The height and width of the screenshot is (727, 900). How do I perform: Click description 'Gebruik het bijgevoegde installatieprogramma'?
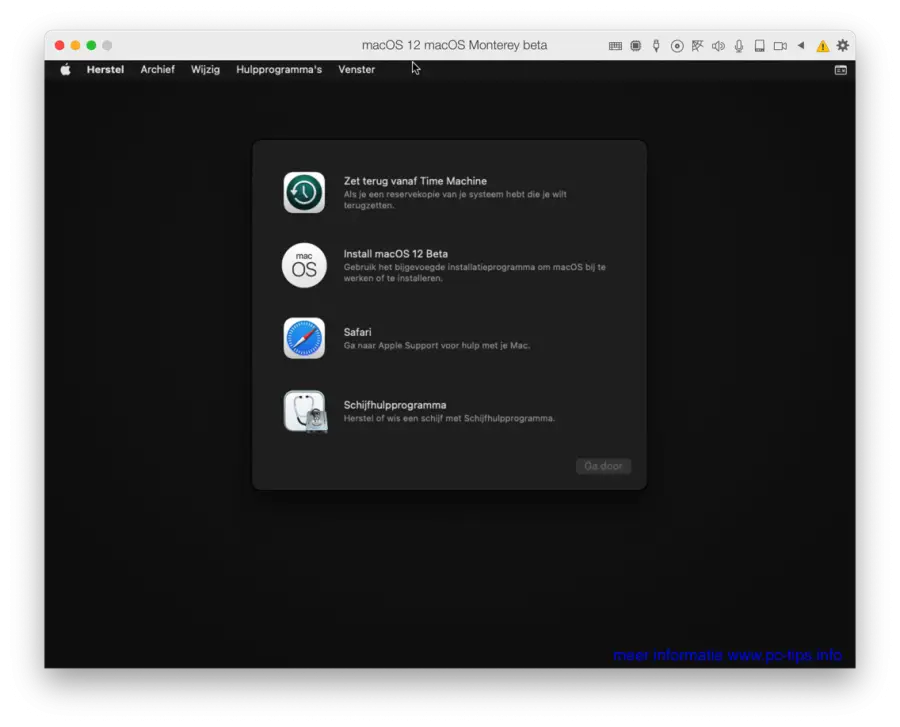point(474,273)
